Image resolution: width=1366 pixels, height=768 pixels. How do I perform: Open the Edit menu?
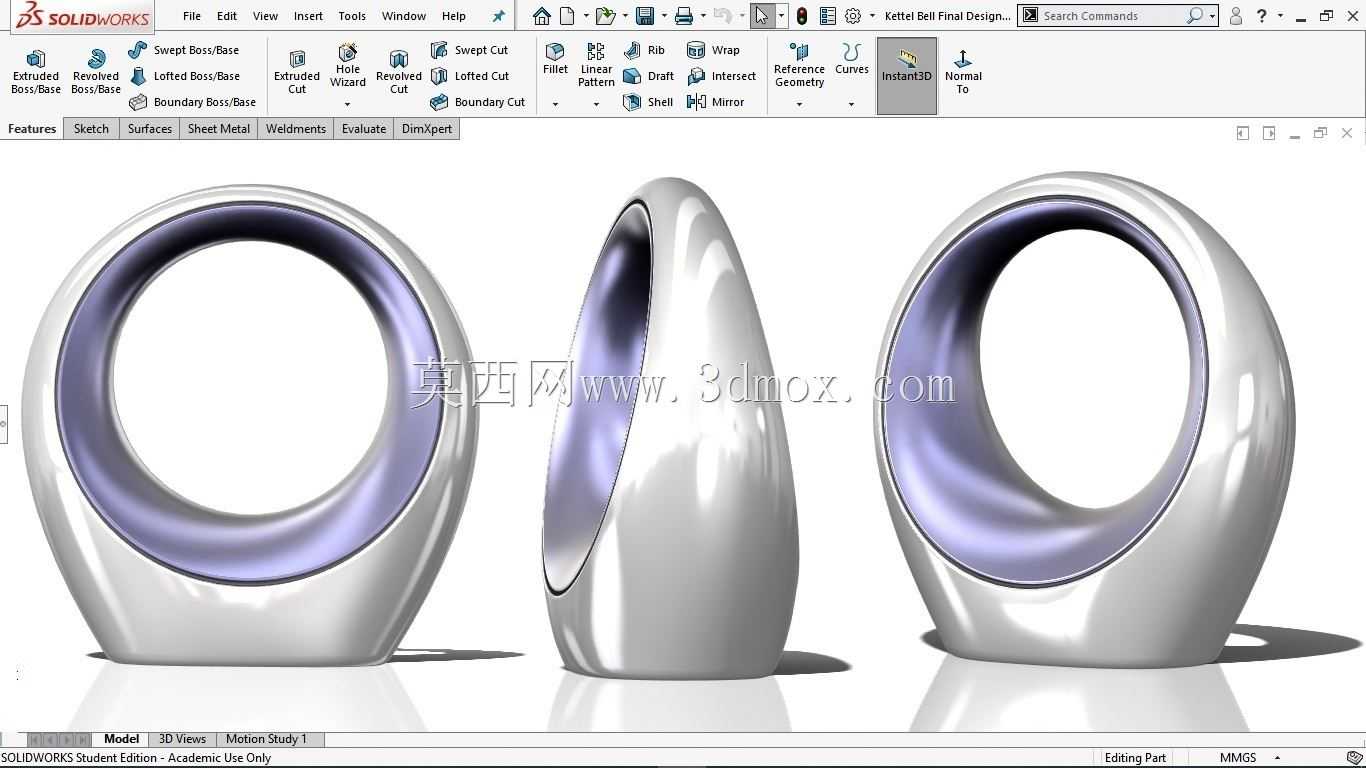[227, 16]
